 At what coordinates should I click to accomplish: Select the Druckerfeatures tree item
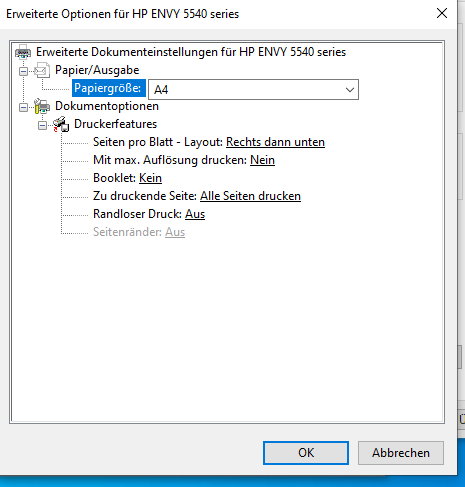115,124
